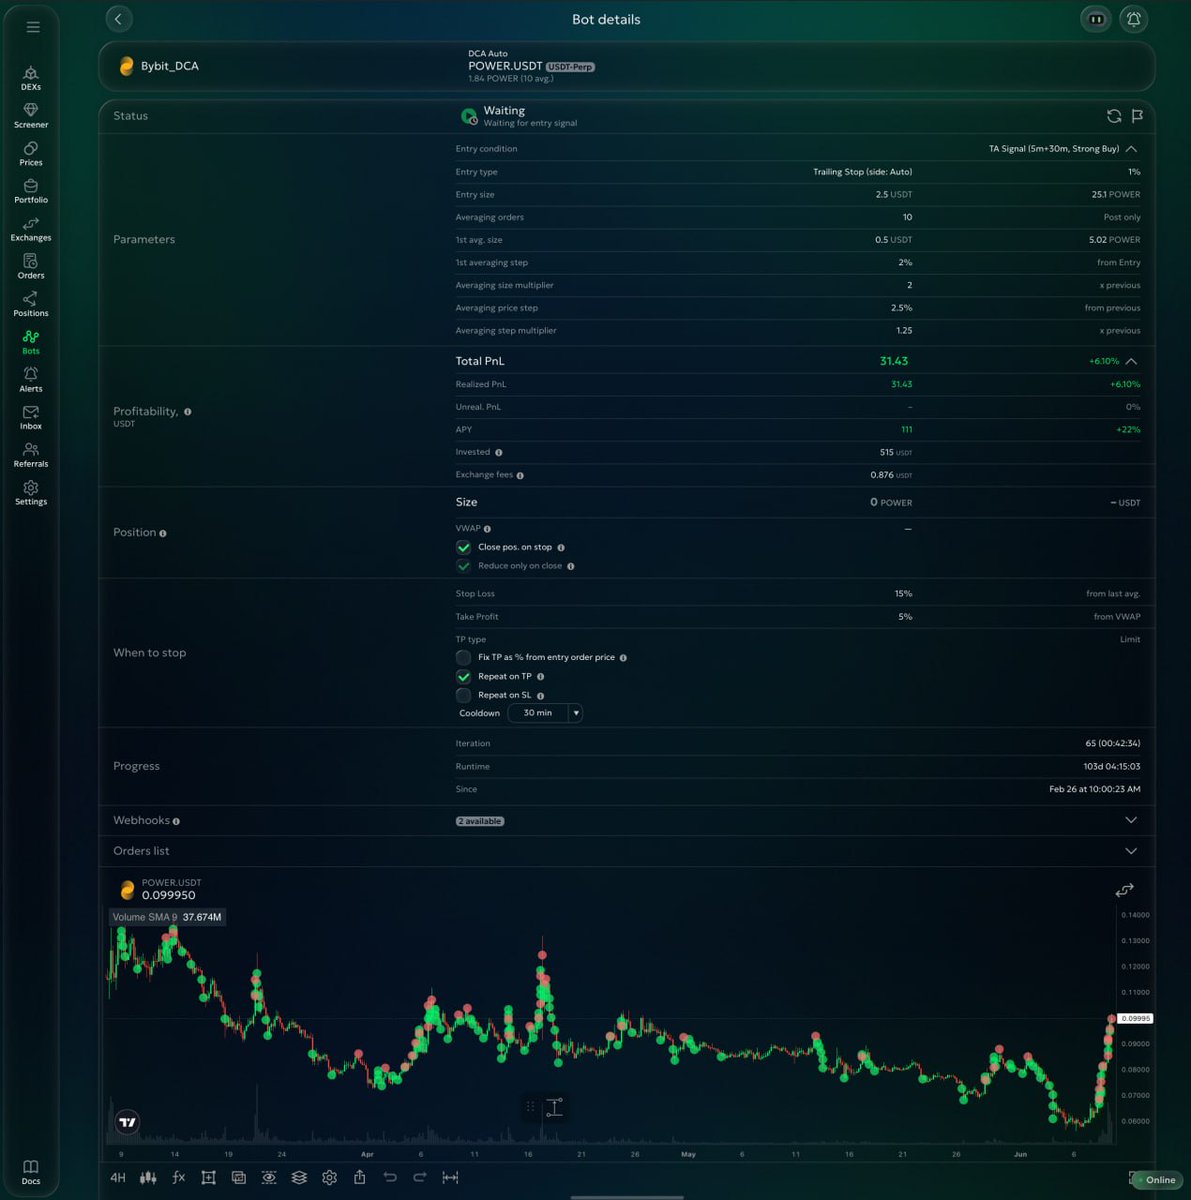Open Cooldown 30 min dropdown
The image size is (1191, 1200).
pos(545,713)
